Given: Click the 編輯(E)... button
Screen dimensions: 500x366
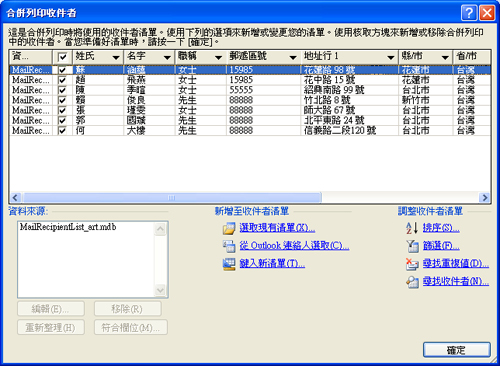Looking at the screenshot, I should [x=51, y=309].
